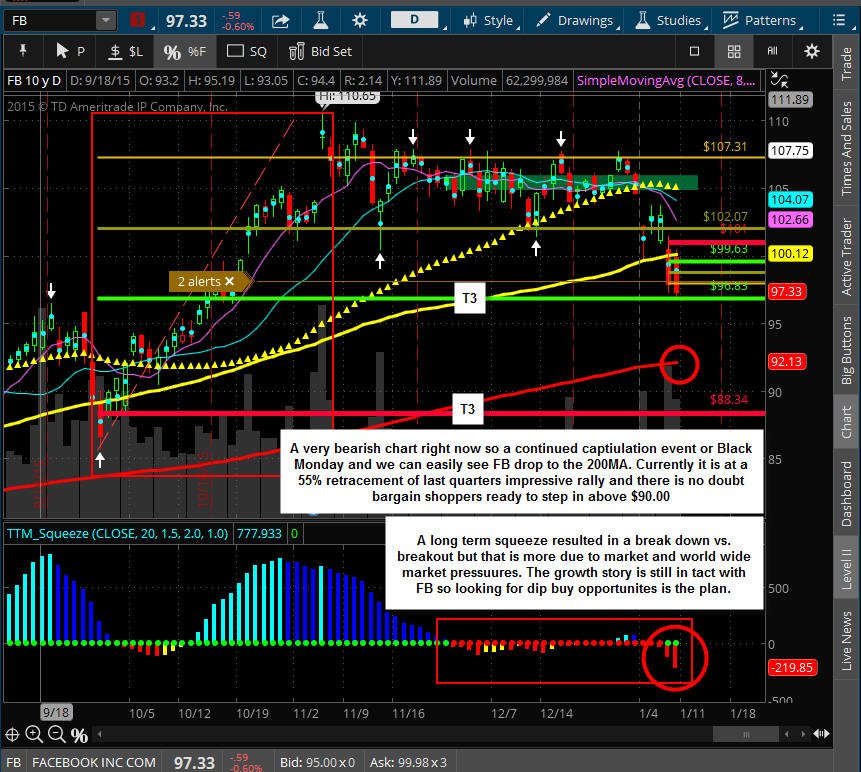
Task: Click the Bid Set tool
Action: tap(320, 52)
